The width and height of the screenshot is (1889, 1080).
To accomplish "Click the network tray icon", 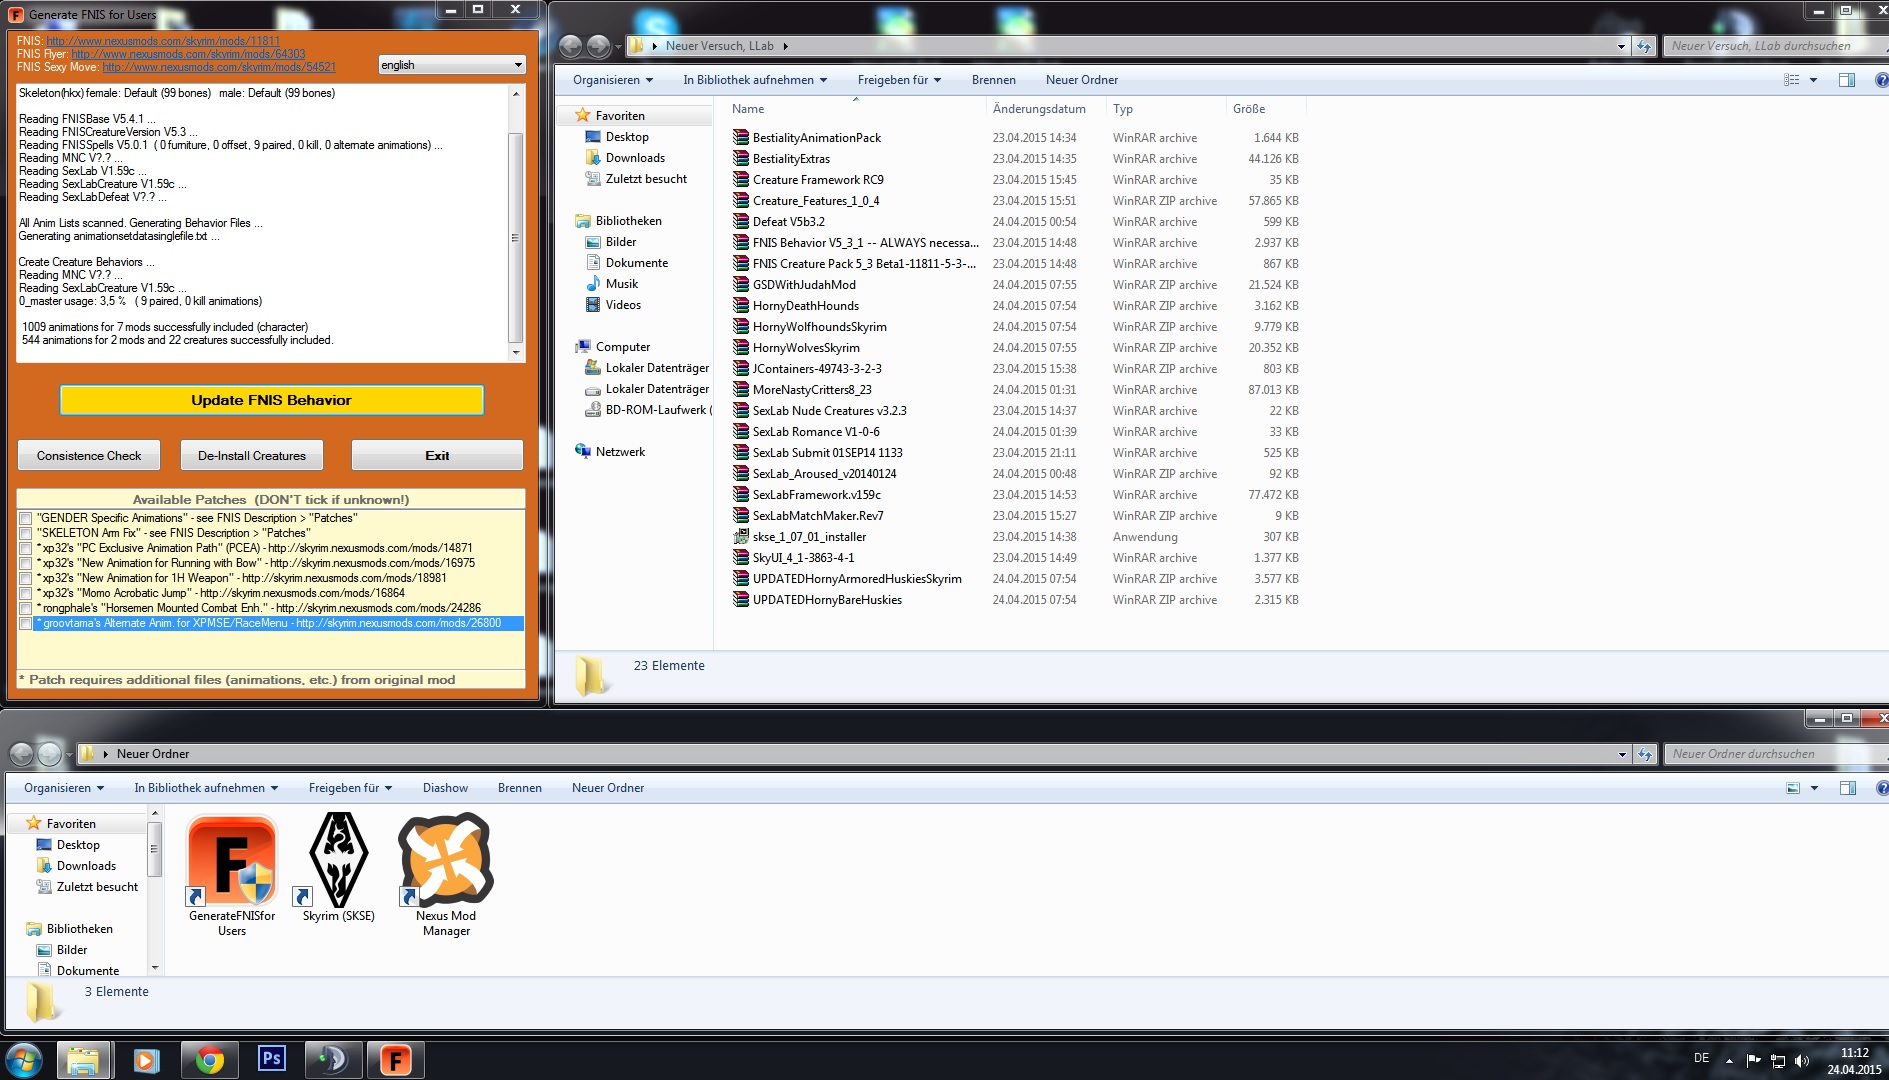I will click(x=1778, y=1061).
